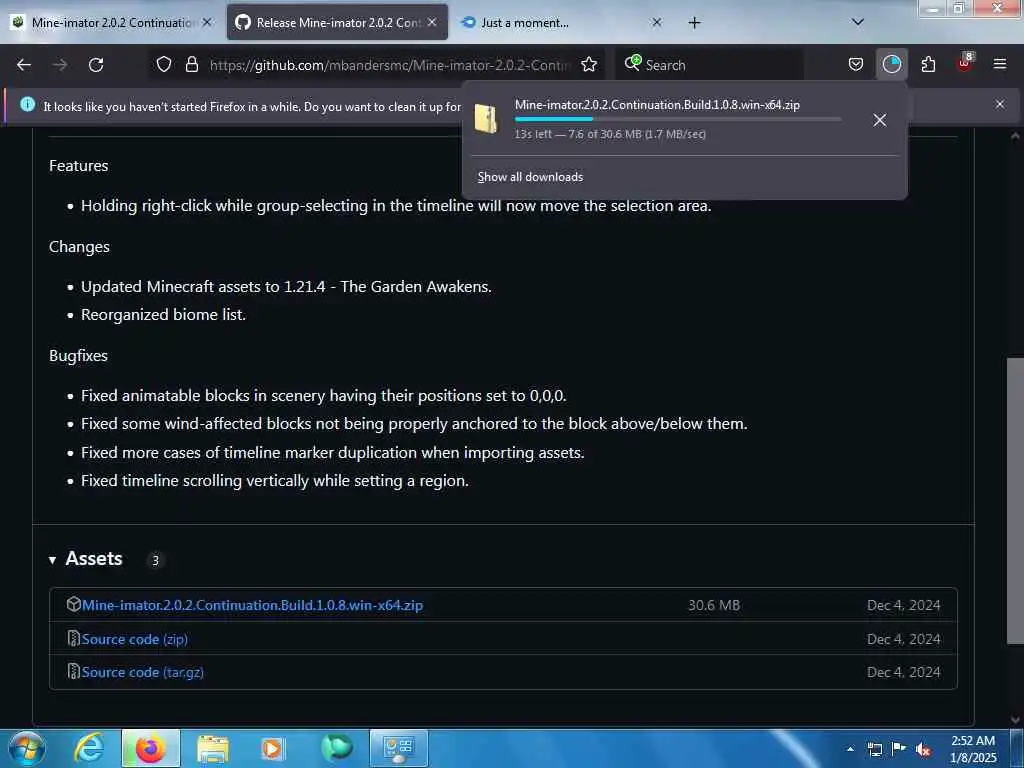1024x768 pixels.
Task: Click the forward navigation arrow
Action: click(x=60, y=65)
